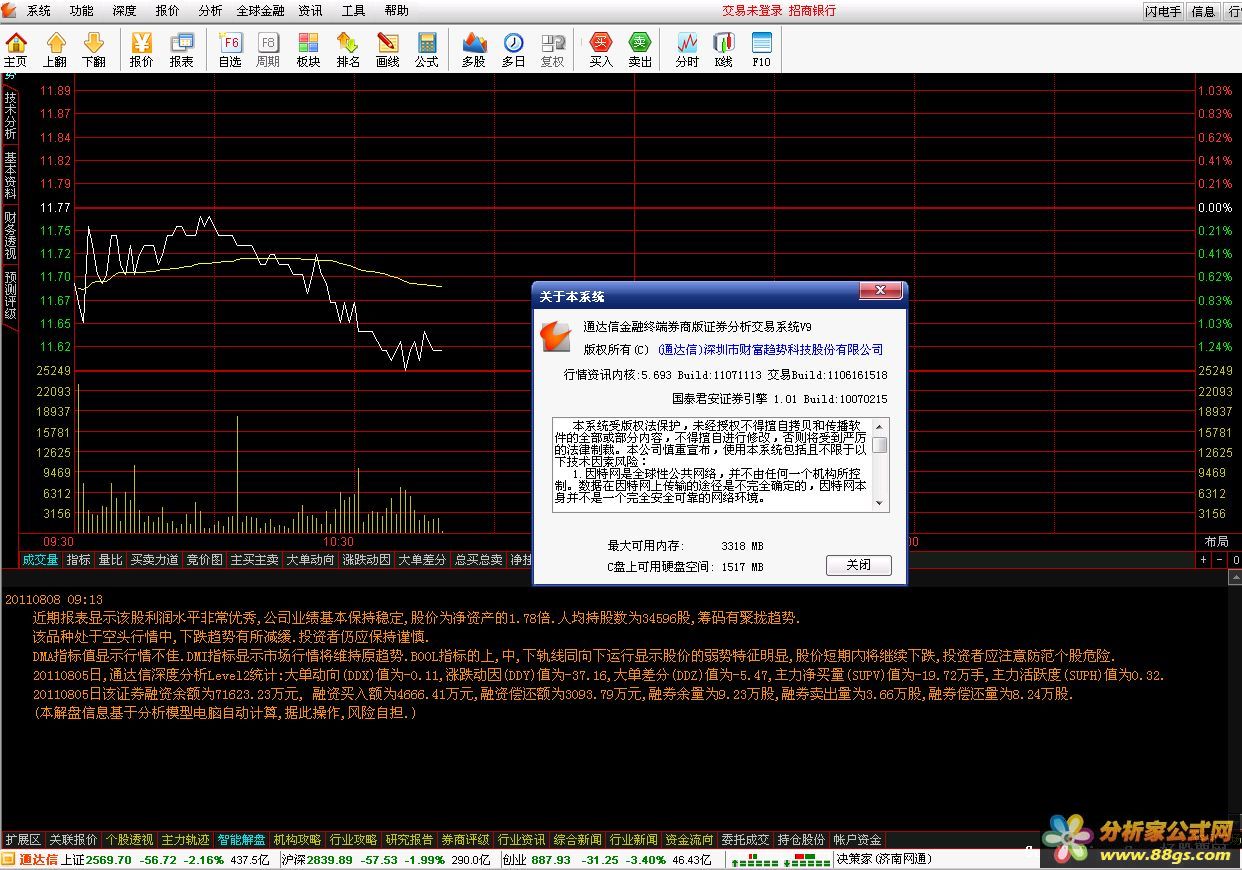The width and height of the screenshot is (1242, 870).
Task: Switch to K线 candlestick icon
Action: click(724, 50)
